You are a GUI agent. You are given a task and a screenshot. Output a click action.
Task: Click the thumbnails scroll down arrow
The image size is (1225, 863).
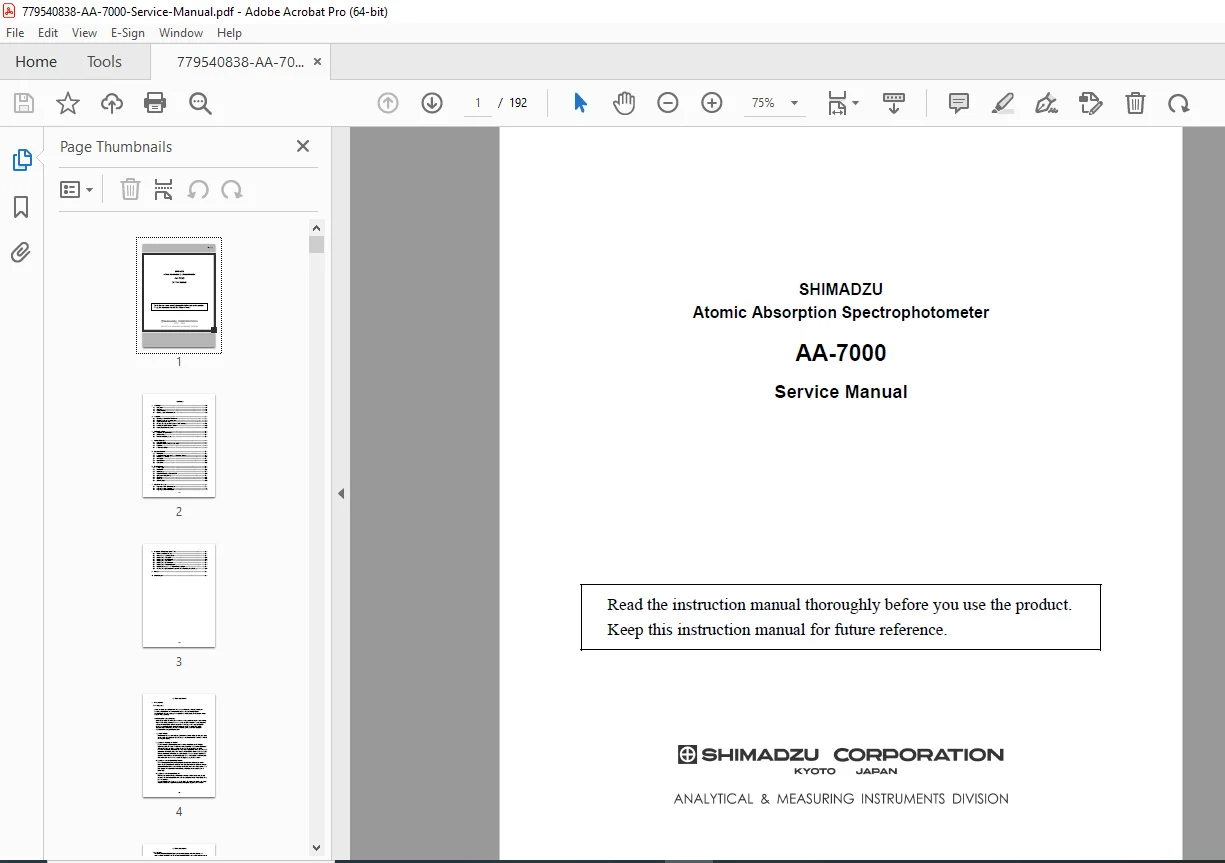317,848
